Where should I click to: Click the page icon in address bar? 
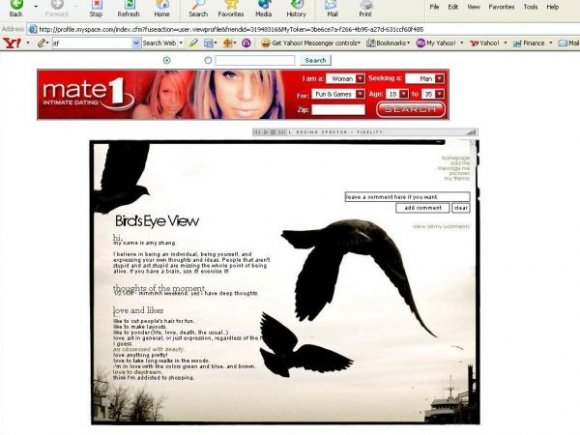point(33,29)
